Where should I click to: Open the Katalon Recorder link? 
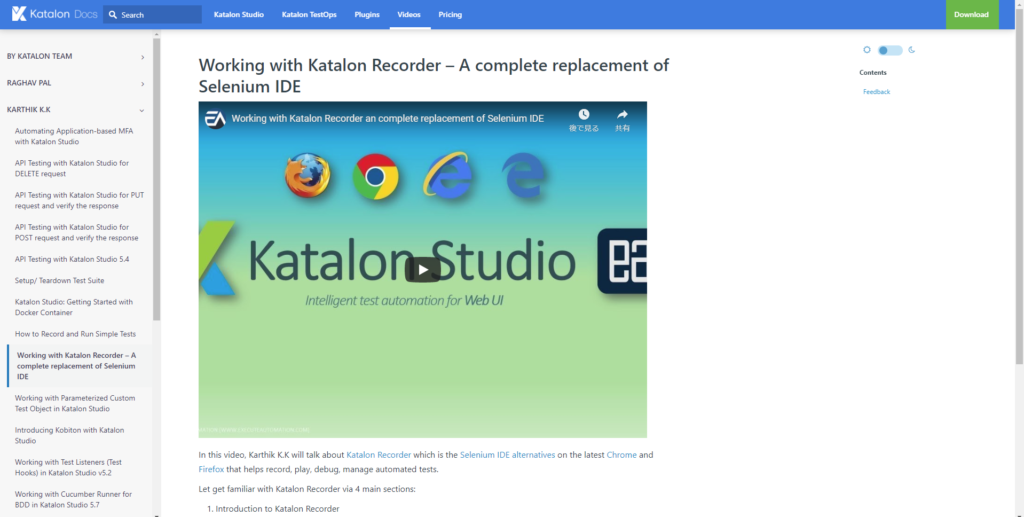click(x=378, y=455)
